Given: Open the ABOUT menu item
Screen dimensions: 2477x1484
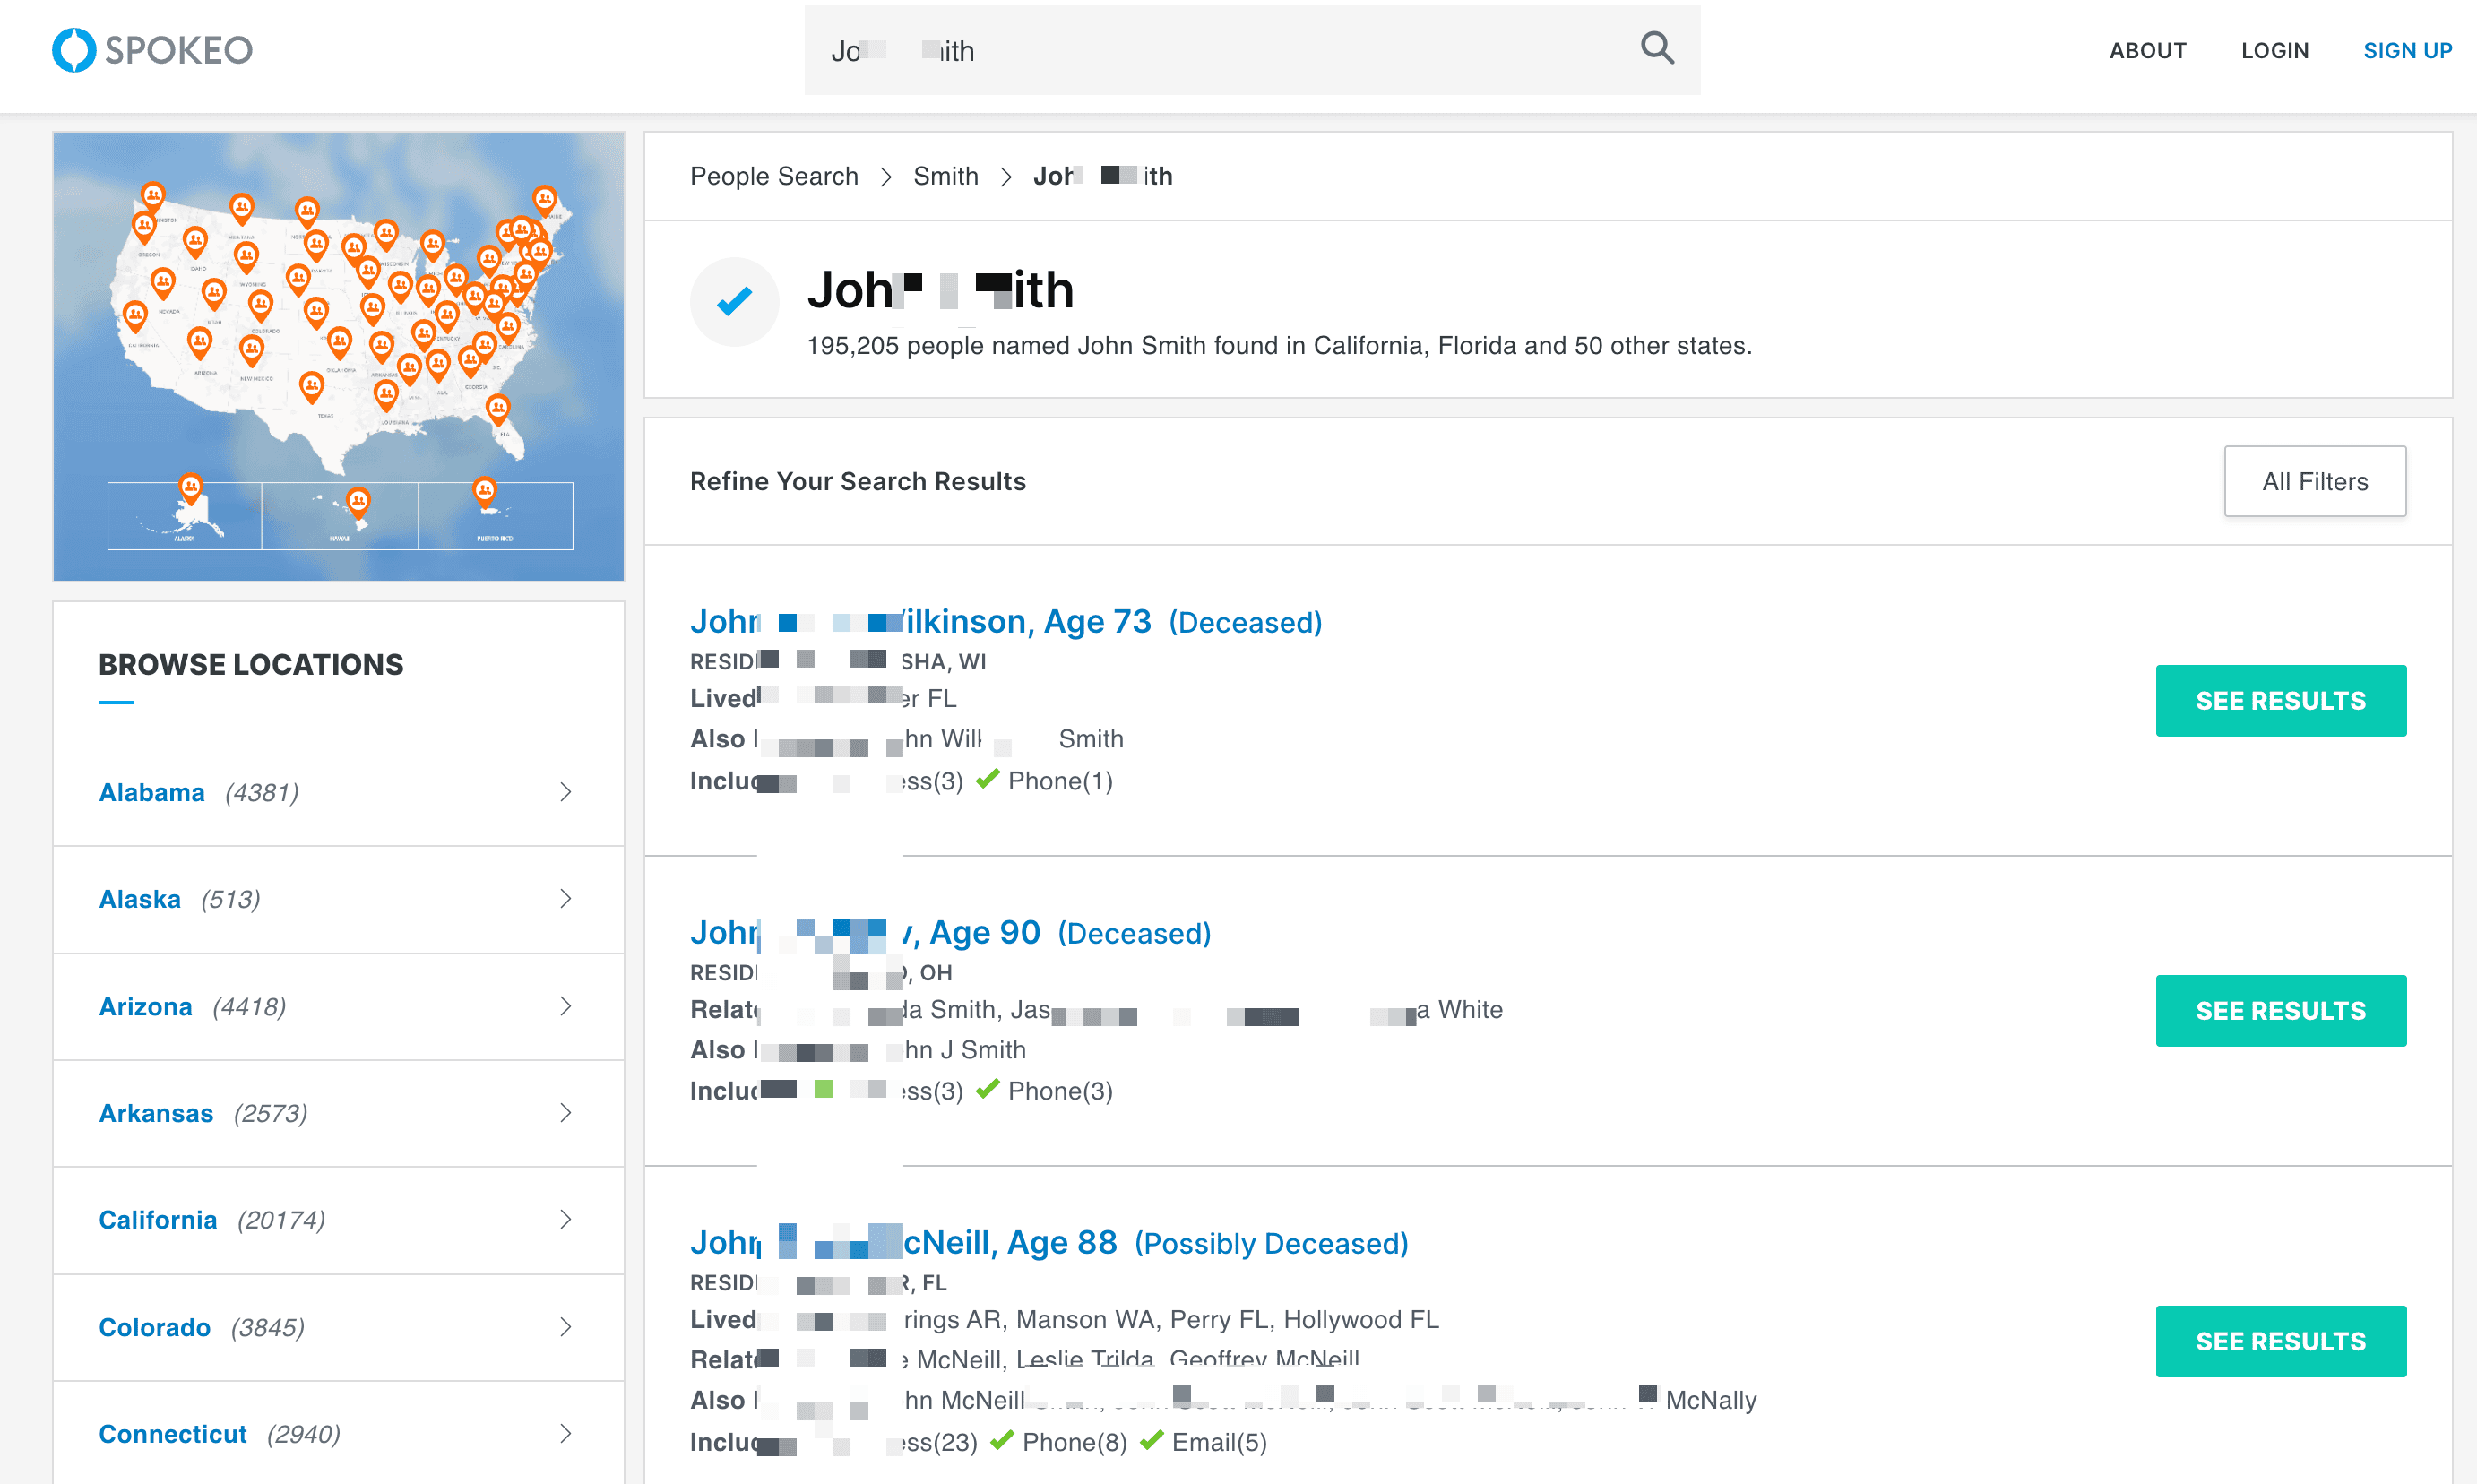Looking at the screenshot, I should coord(2147,51).
